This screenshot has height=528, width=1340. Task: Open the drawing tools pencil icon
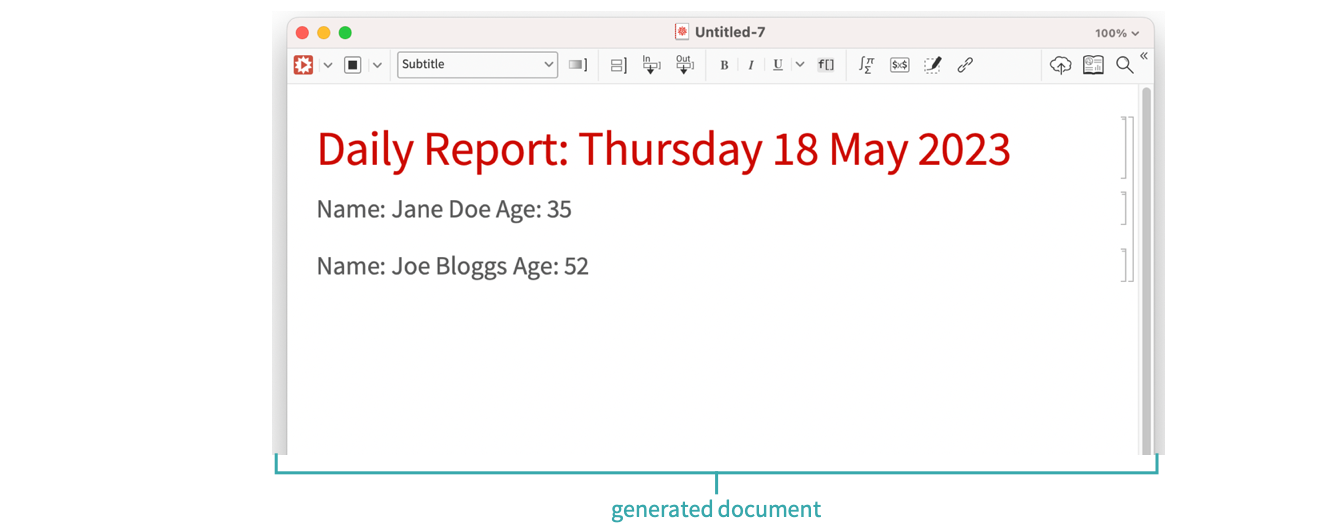[x=932, y=65]
